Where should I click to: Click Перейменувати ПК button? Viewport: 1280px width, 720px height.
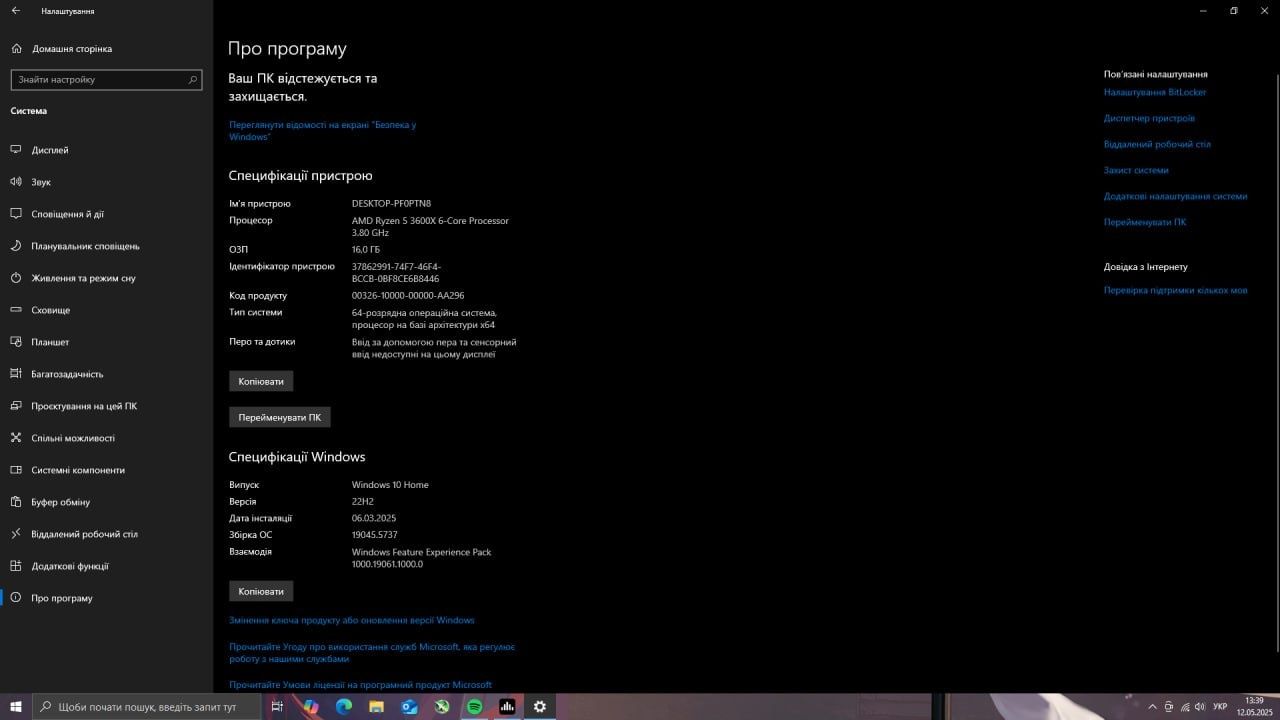(280, 417)
